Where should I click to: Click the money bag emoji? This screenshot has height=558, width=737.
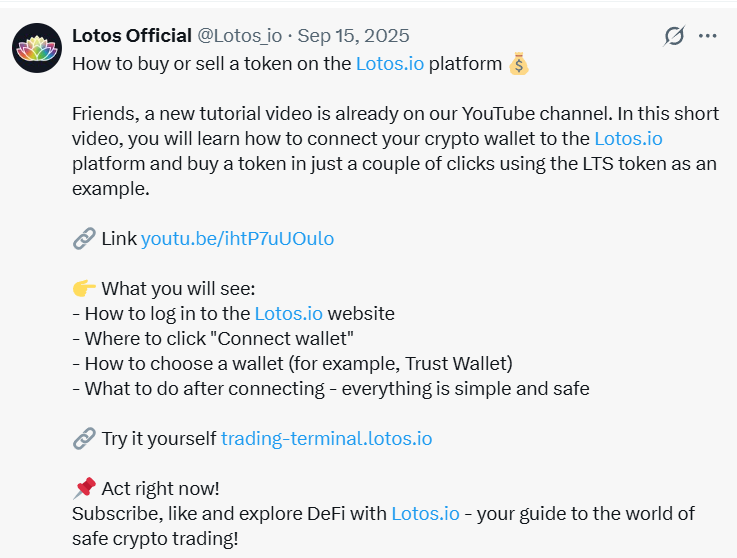click(x=518, y=64)
